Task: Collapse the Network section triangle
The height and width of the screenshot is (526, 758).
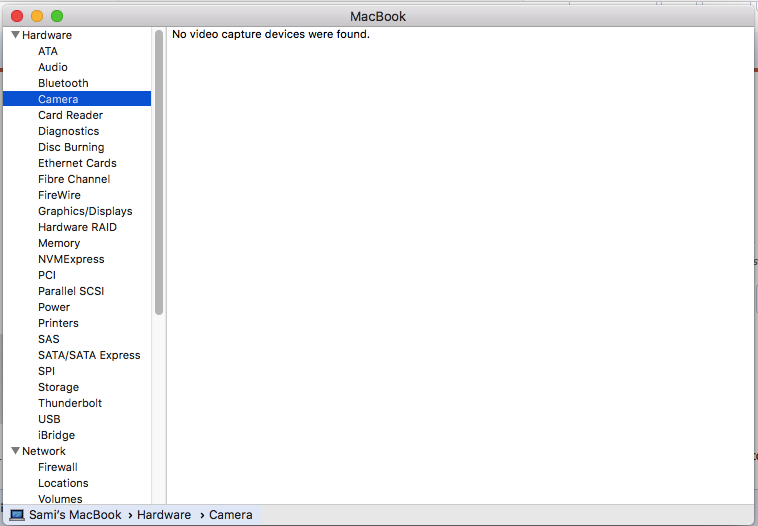Action: [x=15, y=451]
